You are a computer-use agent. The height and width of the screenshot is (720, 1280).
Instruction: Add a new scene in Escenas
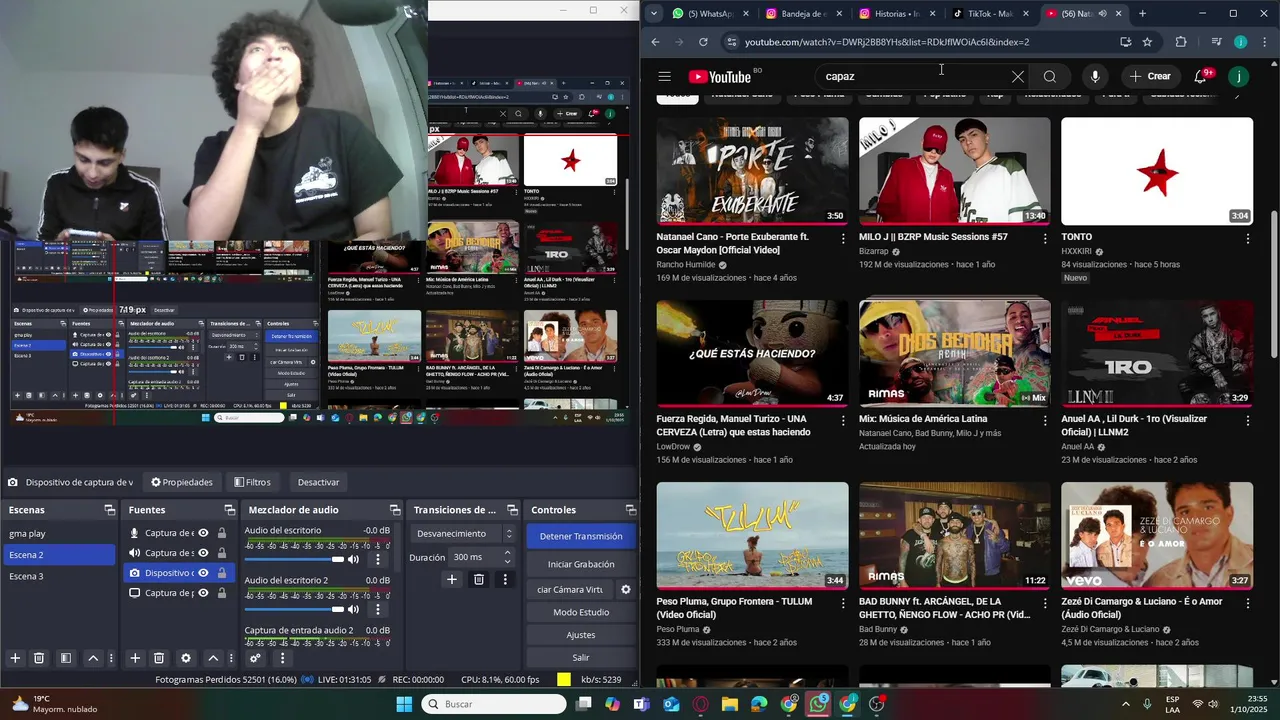(x=15, y=658)
